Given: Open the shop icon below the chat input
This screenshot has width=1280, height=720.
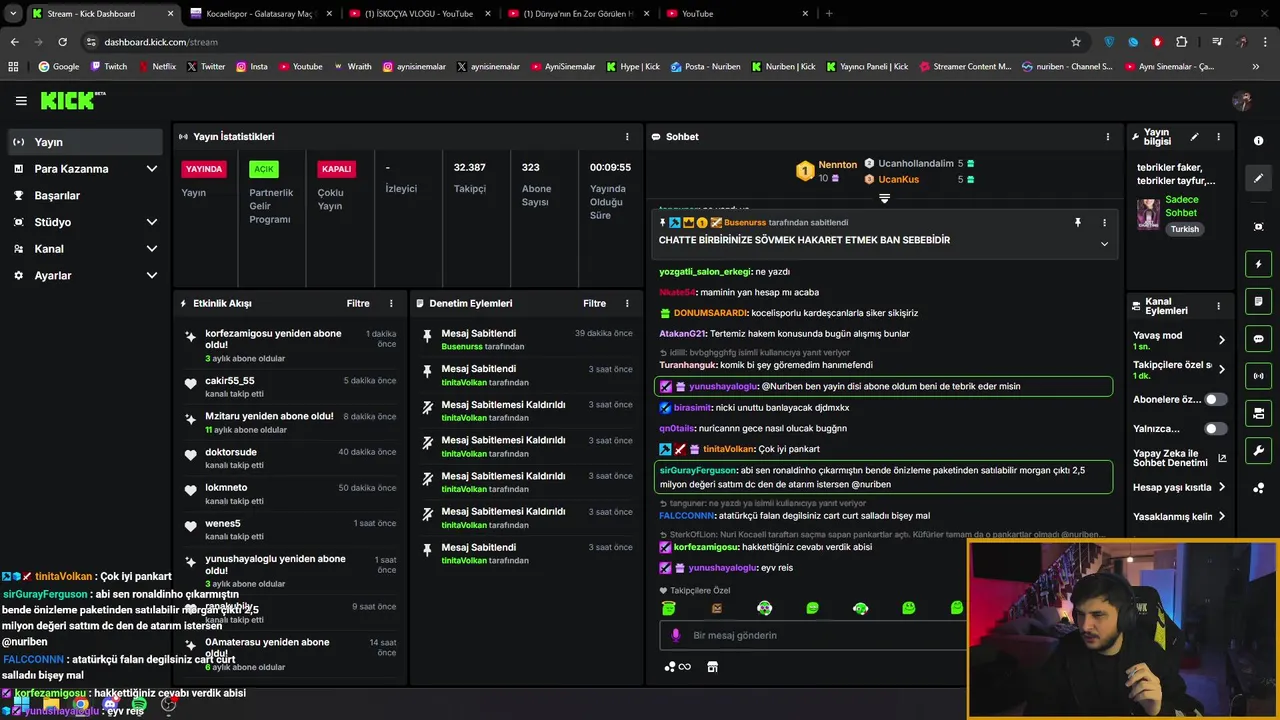Looking at the screenshot, I should [712, 667].
